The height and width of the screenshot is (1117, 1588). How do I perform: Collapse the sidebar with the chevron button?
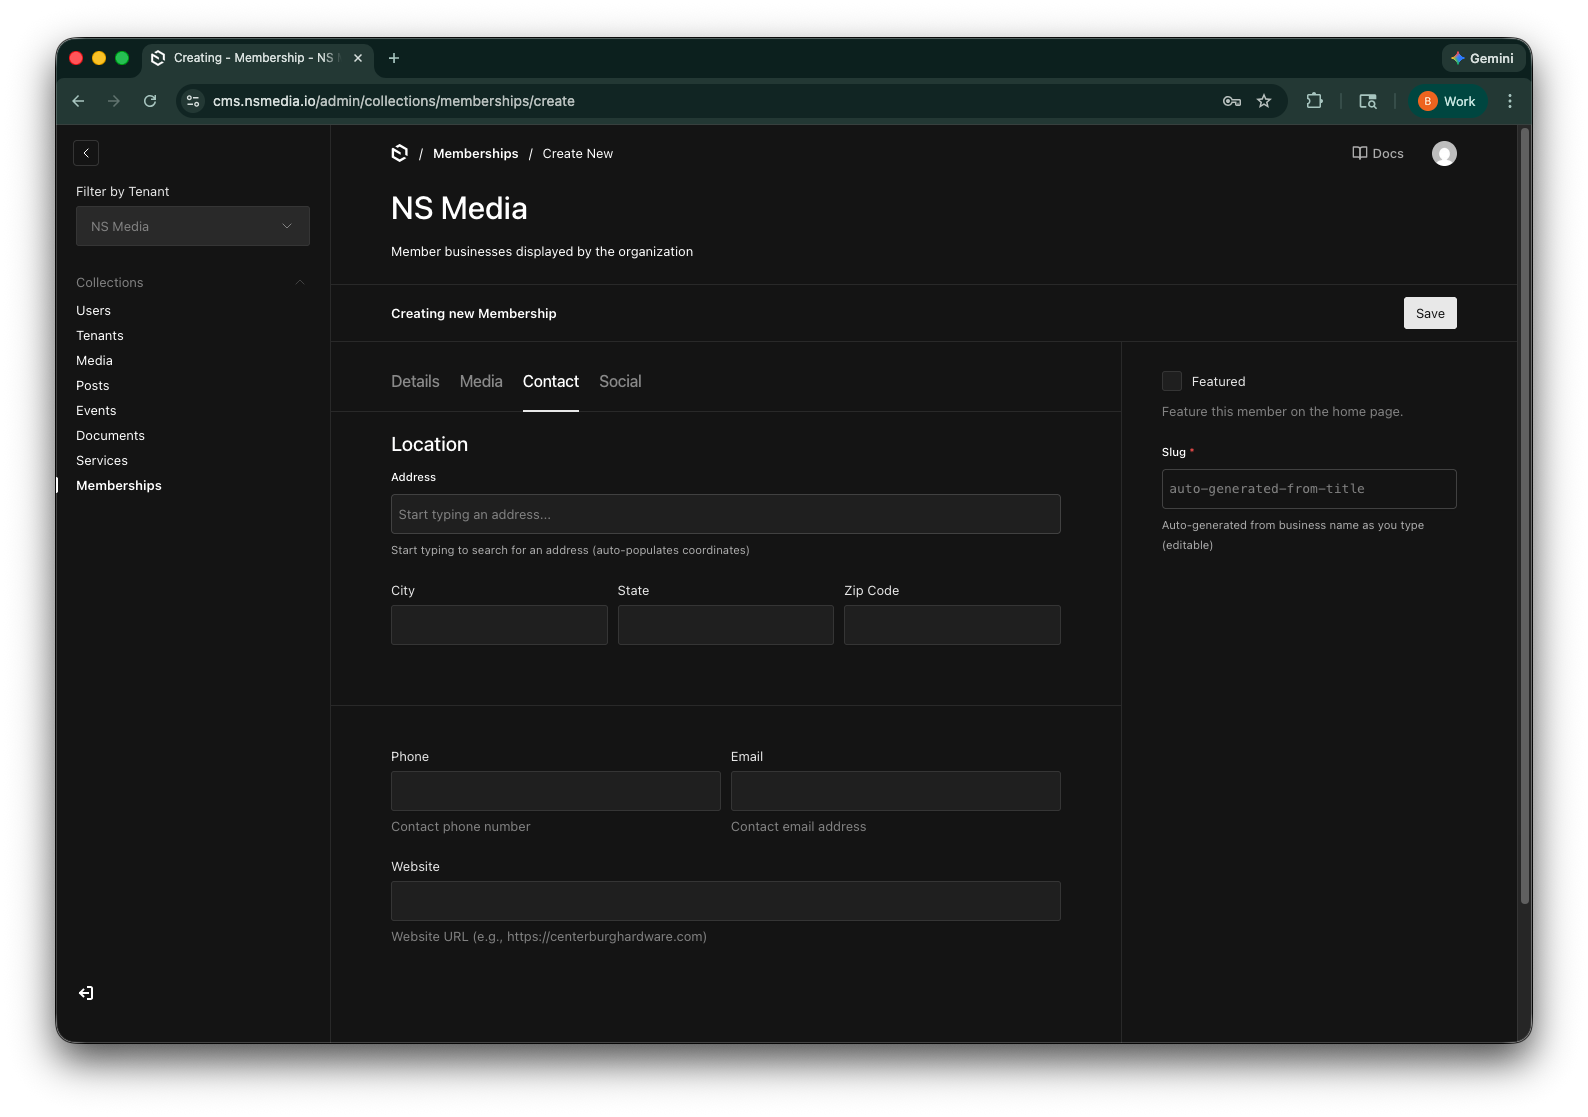click(x=86, y=153)
